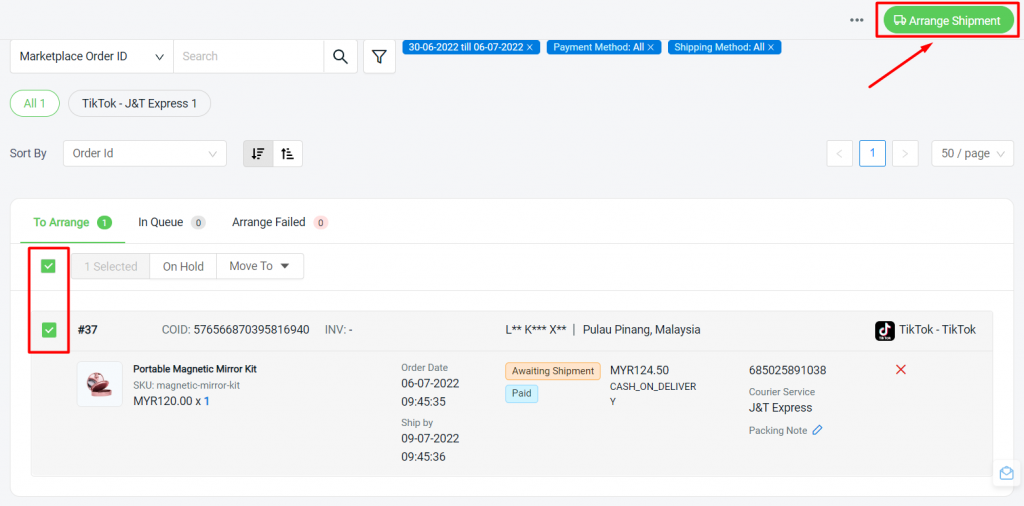Viewport: 1024px width, 506px height.
Task: Click the Arrange Shipment button
Action: pyautogui.click(x=946, y=20)
